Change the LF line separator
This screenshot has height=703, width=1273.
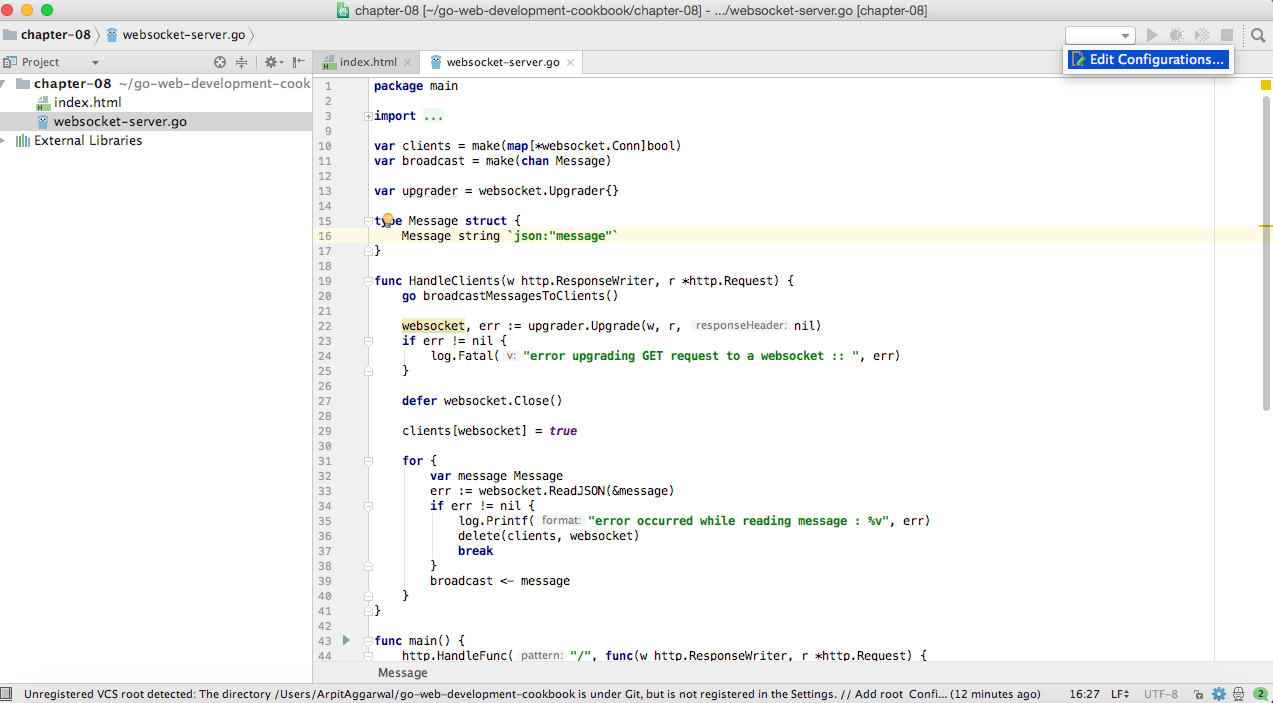pos(1119,694)
